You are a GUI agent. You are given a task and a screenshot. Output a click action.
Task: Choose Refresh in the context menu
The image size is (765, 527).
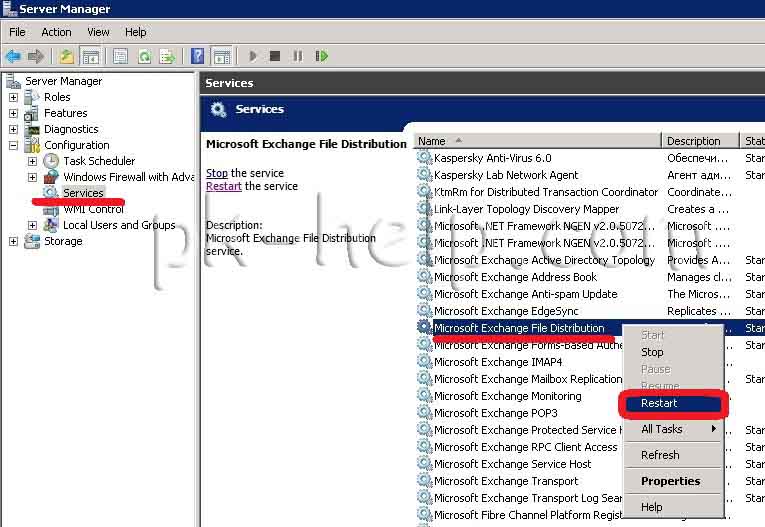point(673,455)
